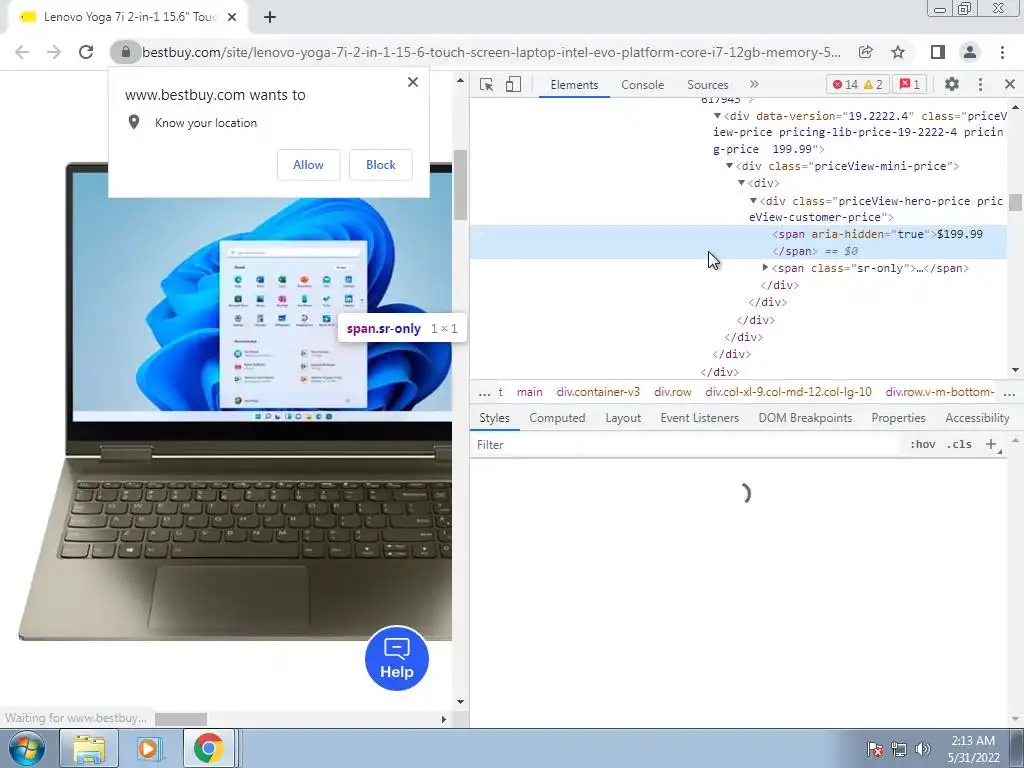
Task: Click the taskbar volume speaker icon
Action: [923, 750]
